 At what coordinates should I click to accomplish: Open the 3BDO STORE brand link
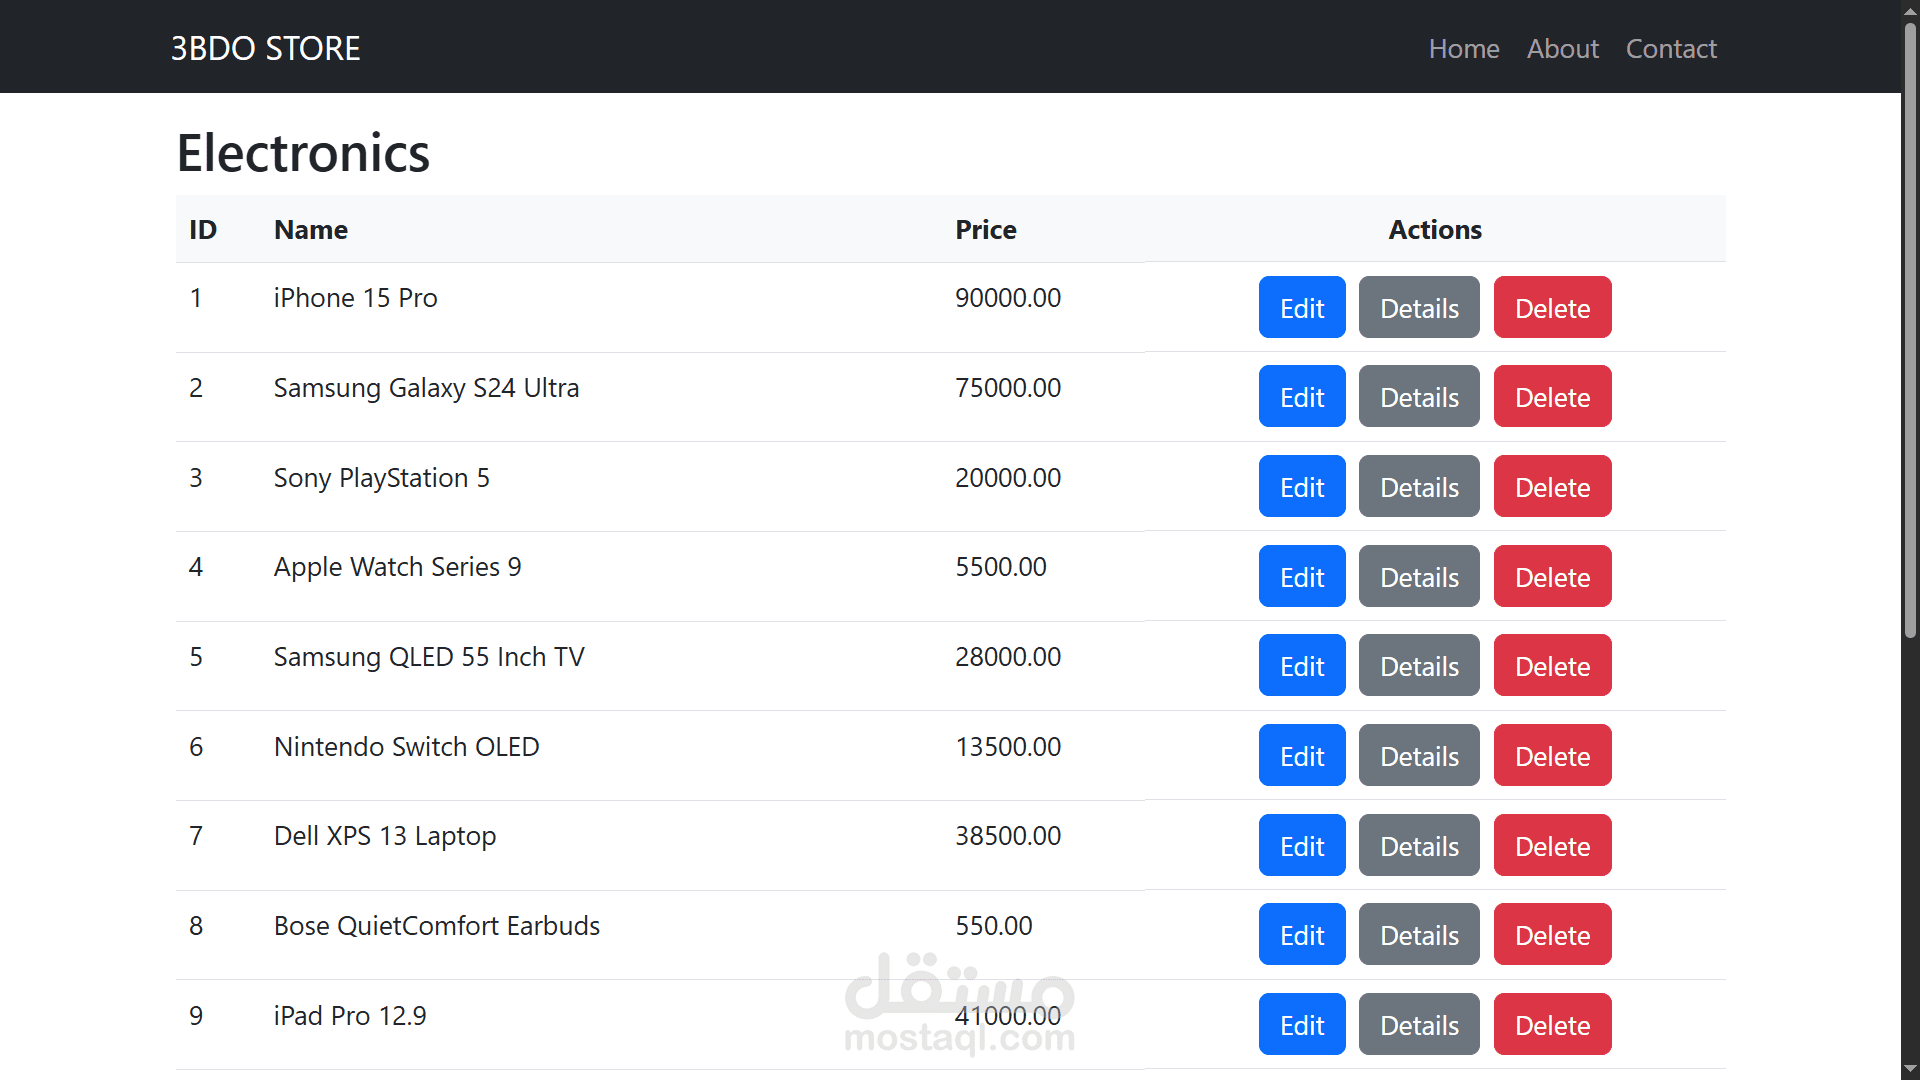[265, 48]
